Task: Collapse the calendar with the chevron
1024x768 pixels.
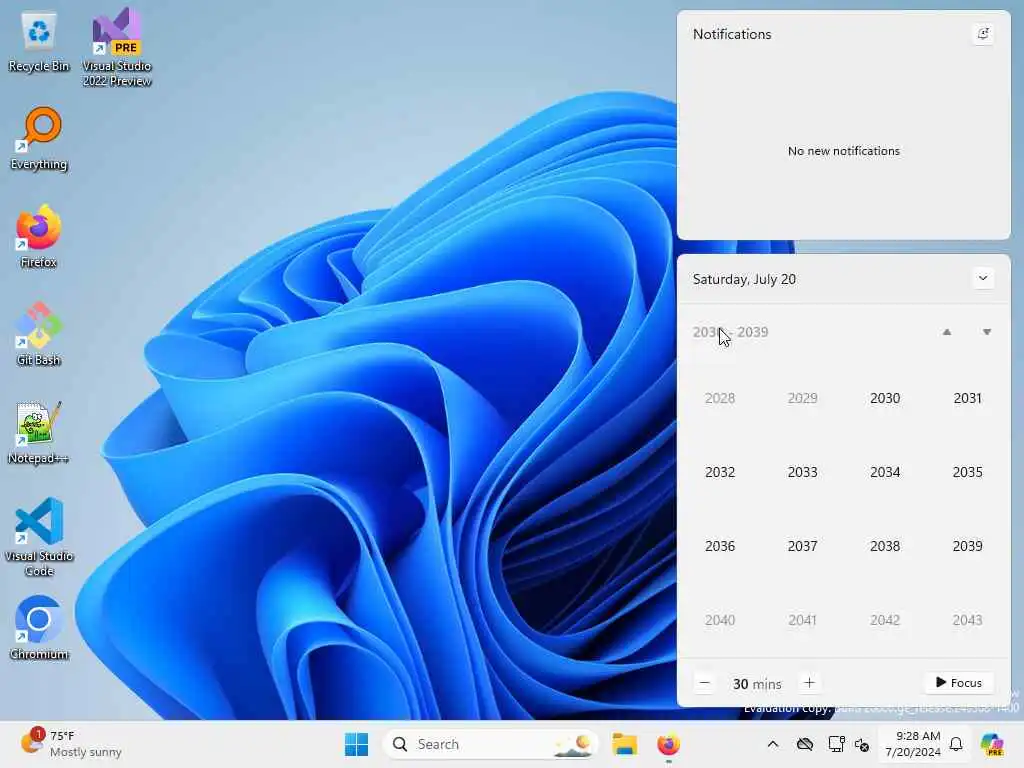Action: (983, 279)
